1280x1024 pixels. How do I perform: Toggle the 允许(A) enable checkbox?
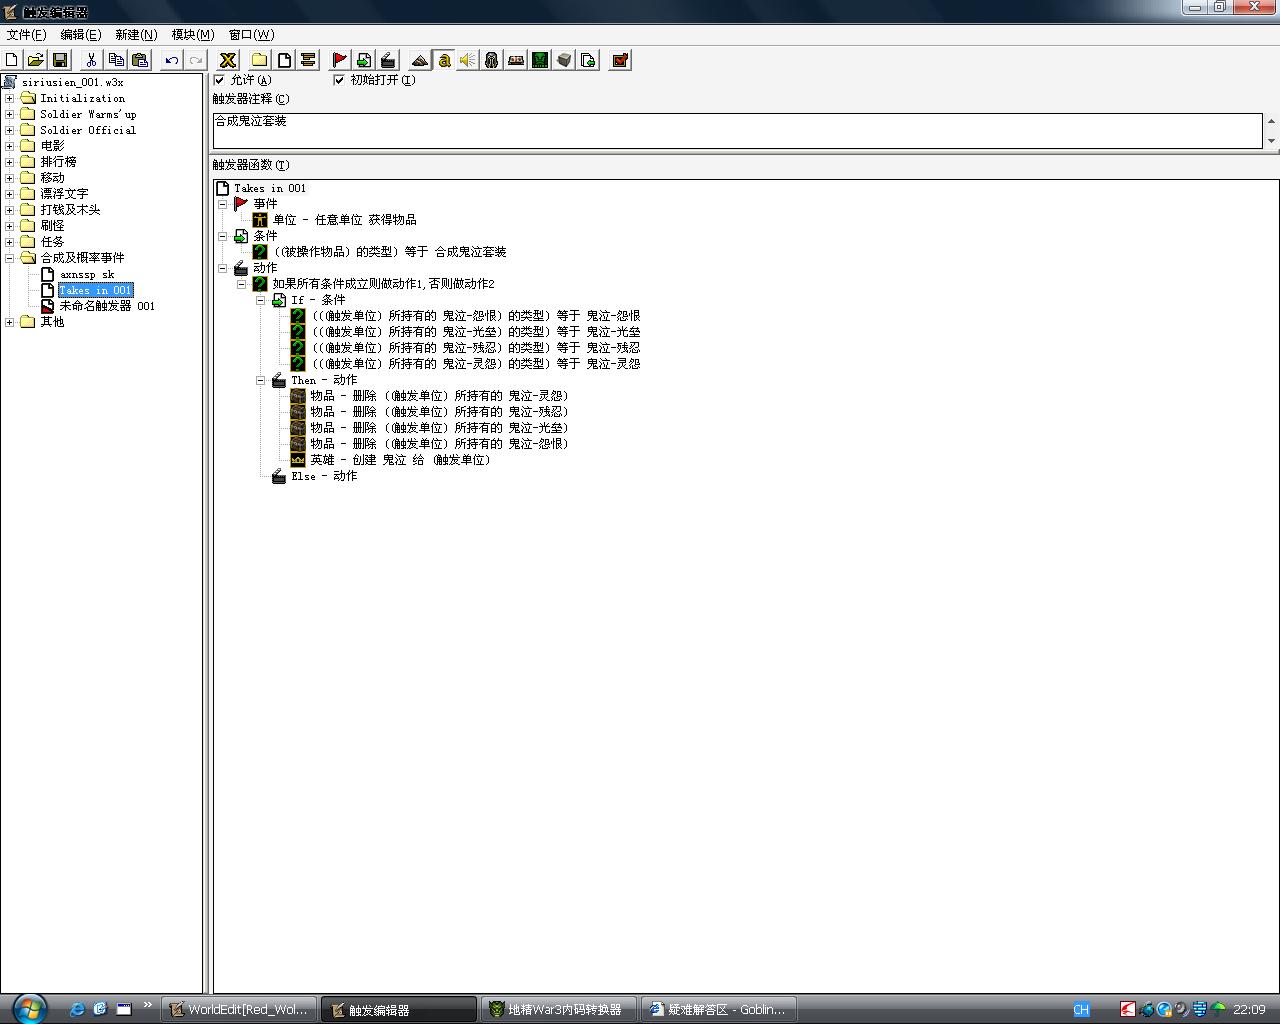220,80
